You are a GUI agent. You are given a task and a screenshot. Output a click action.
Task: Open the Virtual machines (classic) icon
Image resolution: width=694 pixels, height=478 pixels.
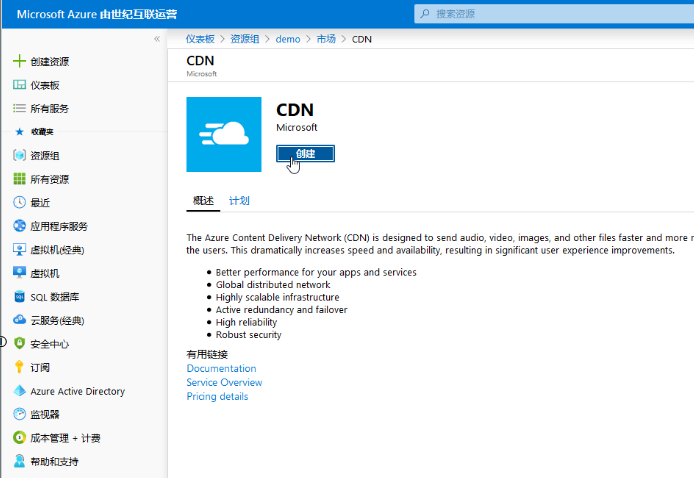(19, 250)
